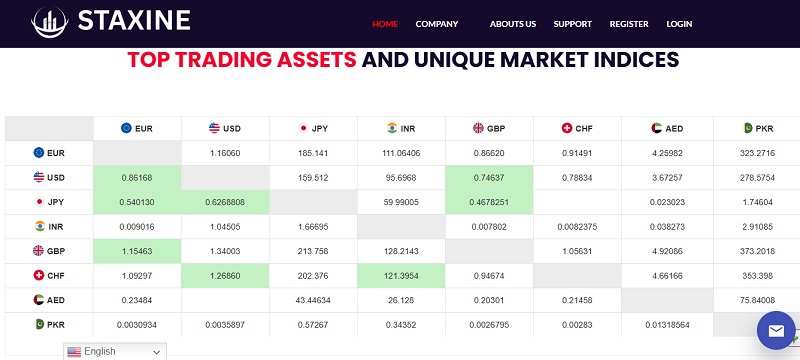Click the GBP flag in the row header

pos(38,250)
